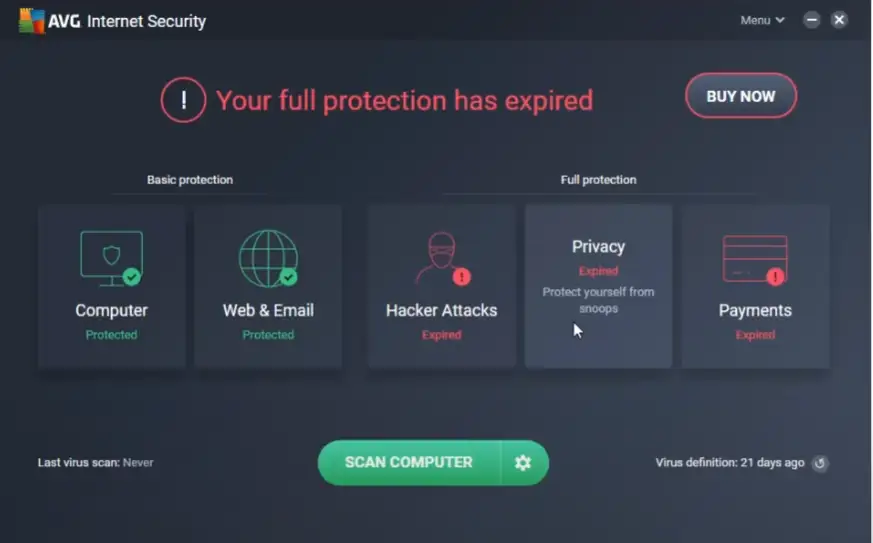Viewport: 873px width, 543px height.
Task: Click the red expiration warning exclamation icon
Action: 183,100
